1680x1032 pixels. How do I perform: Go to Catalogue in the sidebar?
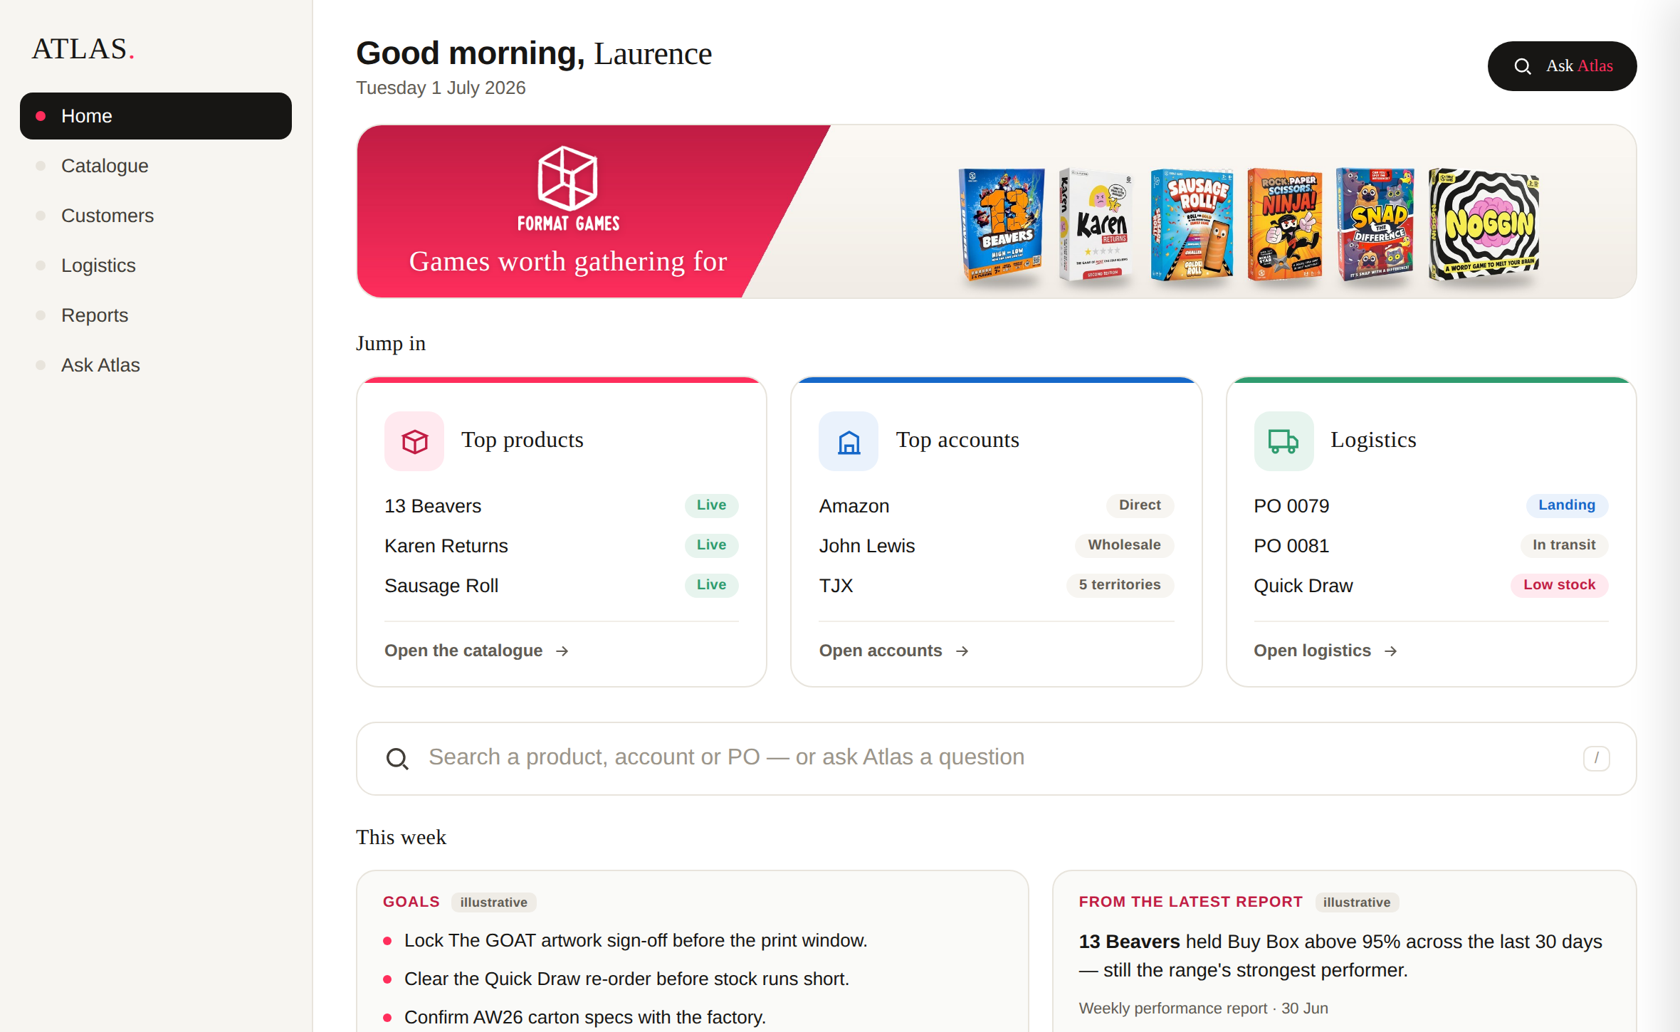[x=155, y=166]
